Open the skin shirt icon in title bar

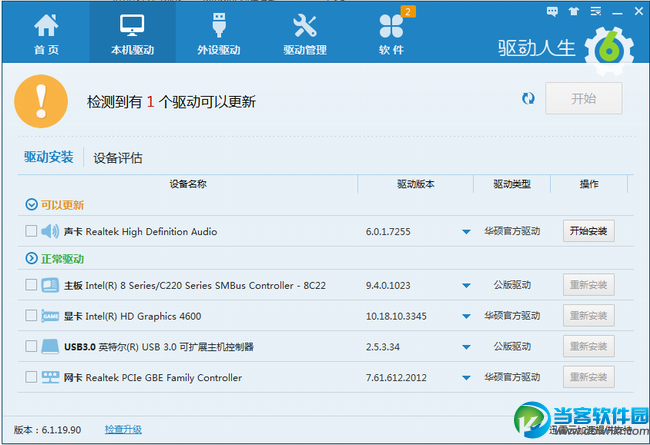click(x=574, y=12)
